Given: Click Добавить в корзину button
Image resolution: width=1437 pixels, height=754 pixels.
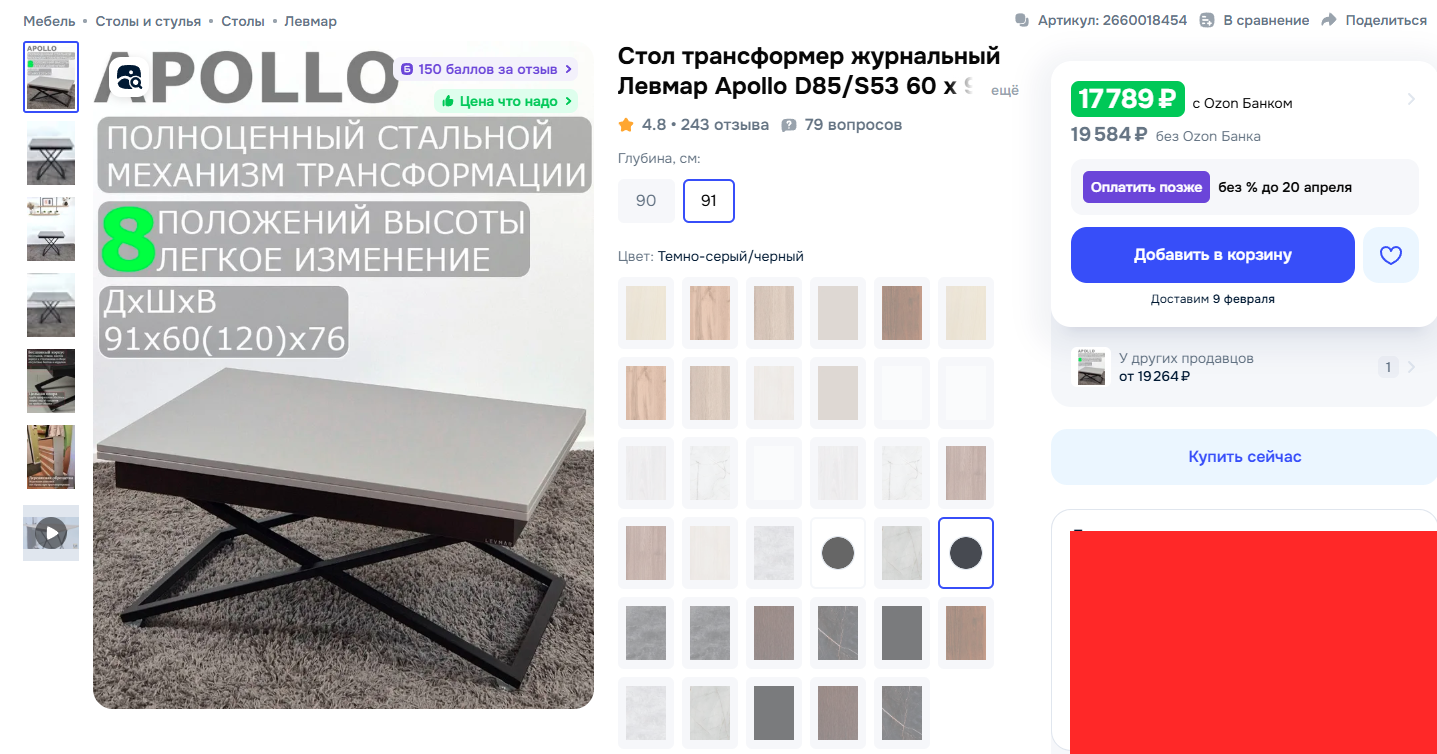Looking at the screenshot, I should point(1213,255).
